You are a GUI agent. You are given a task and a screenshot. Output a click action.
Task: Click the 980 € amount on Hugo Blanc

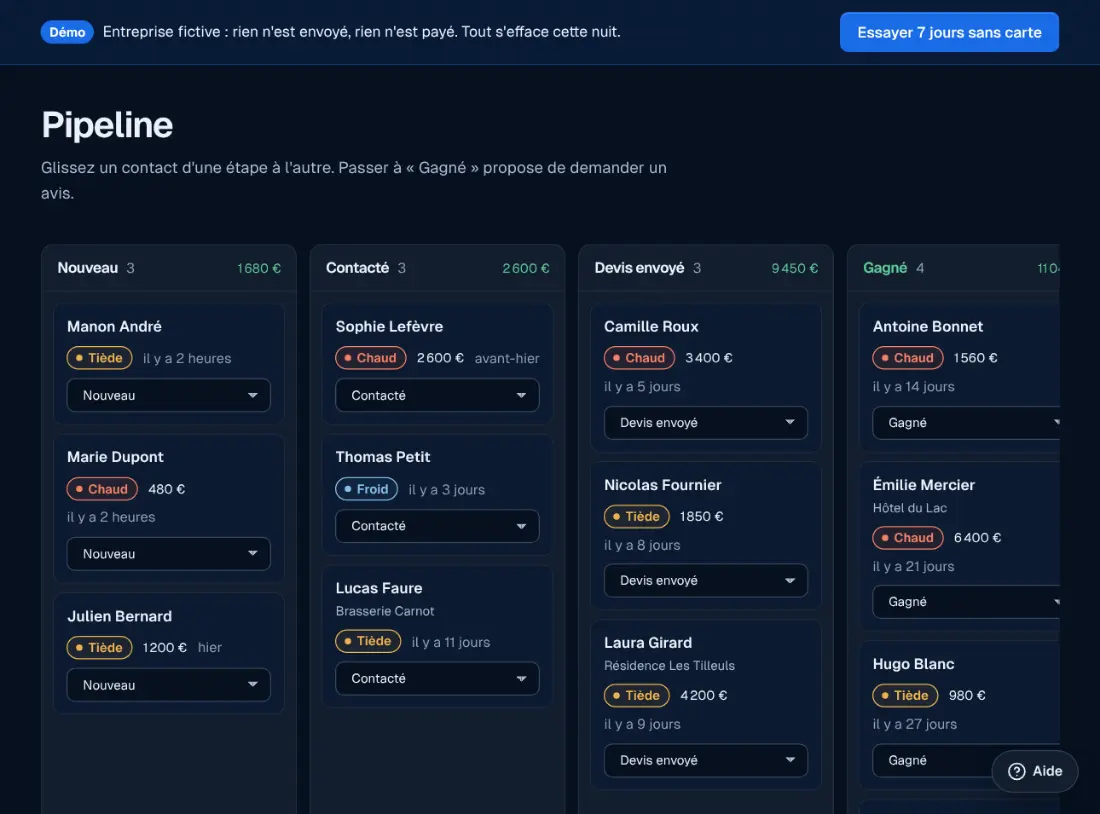[x=967, y=695]
